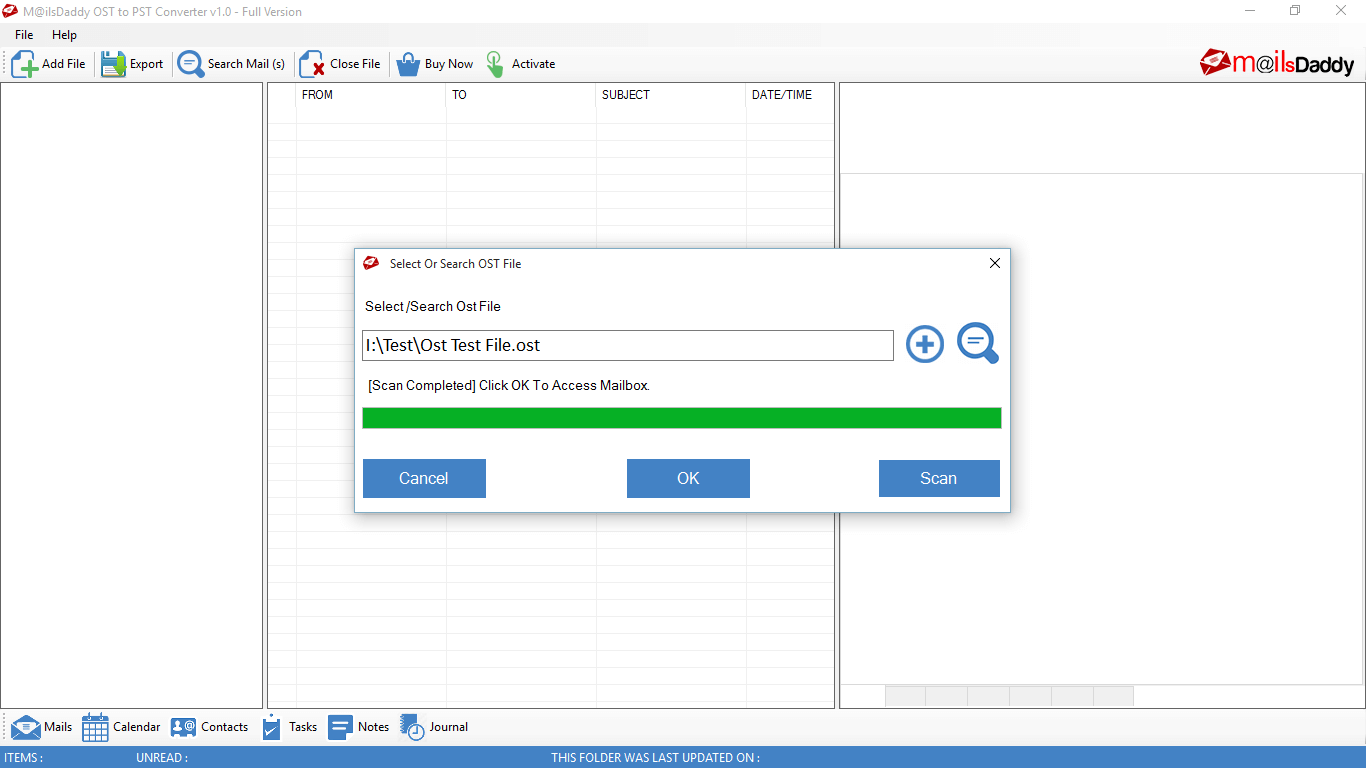The height and width of the screenshot is (768, 1366).
Task: Open Search Mail(s) from the toolbar
Action: tap(231, 64)
